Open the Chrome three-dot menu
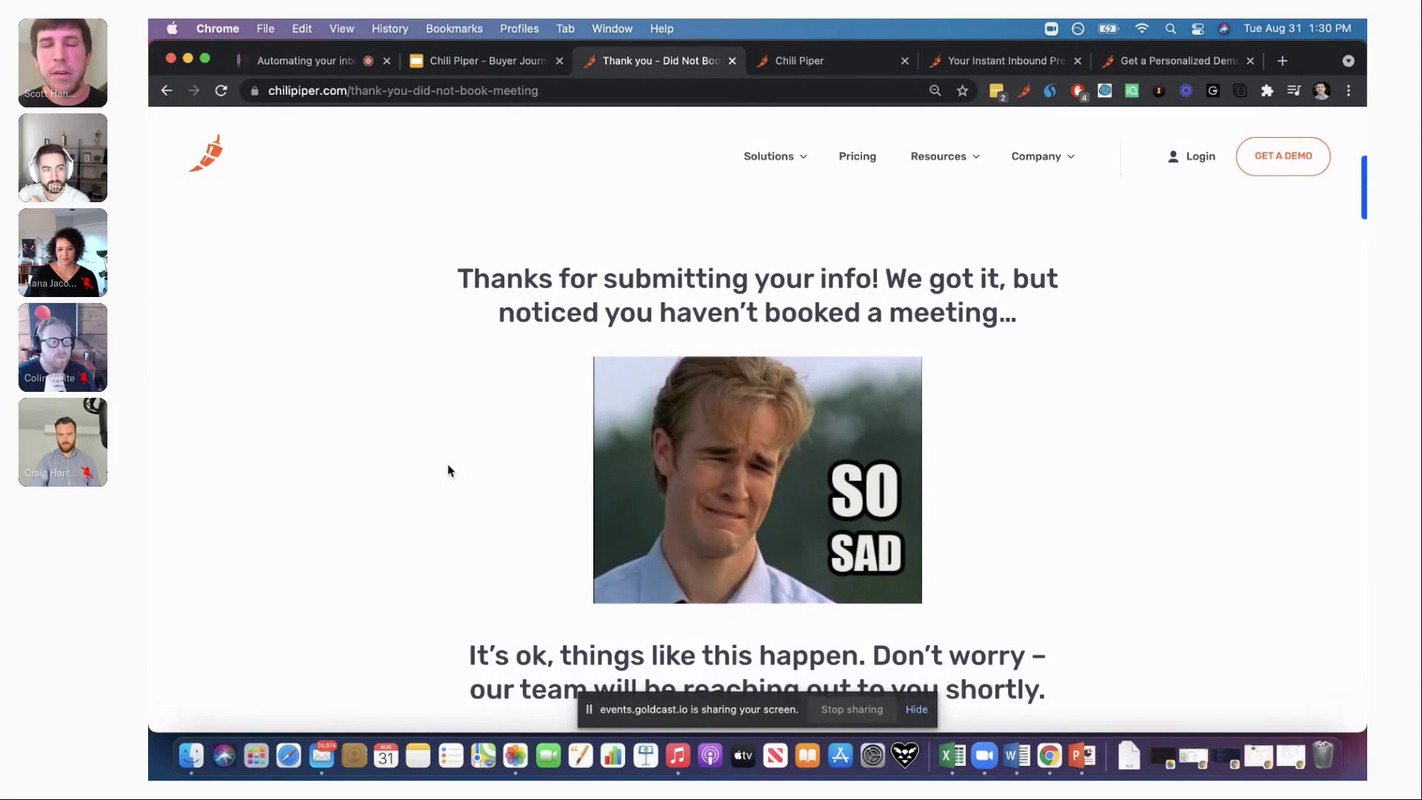The width and height of the screenshot is (1422, 800). point(1348,90)
